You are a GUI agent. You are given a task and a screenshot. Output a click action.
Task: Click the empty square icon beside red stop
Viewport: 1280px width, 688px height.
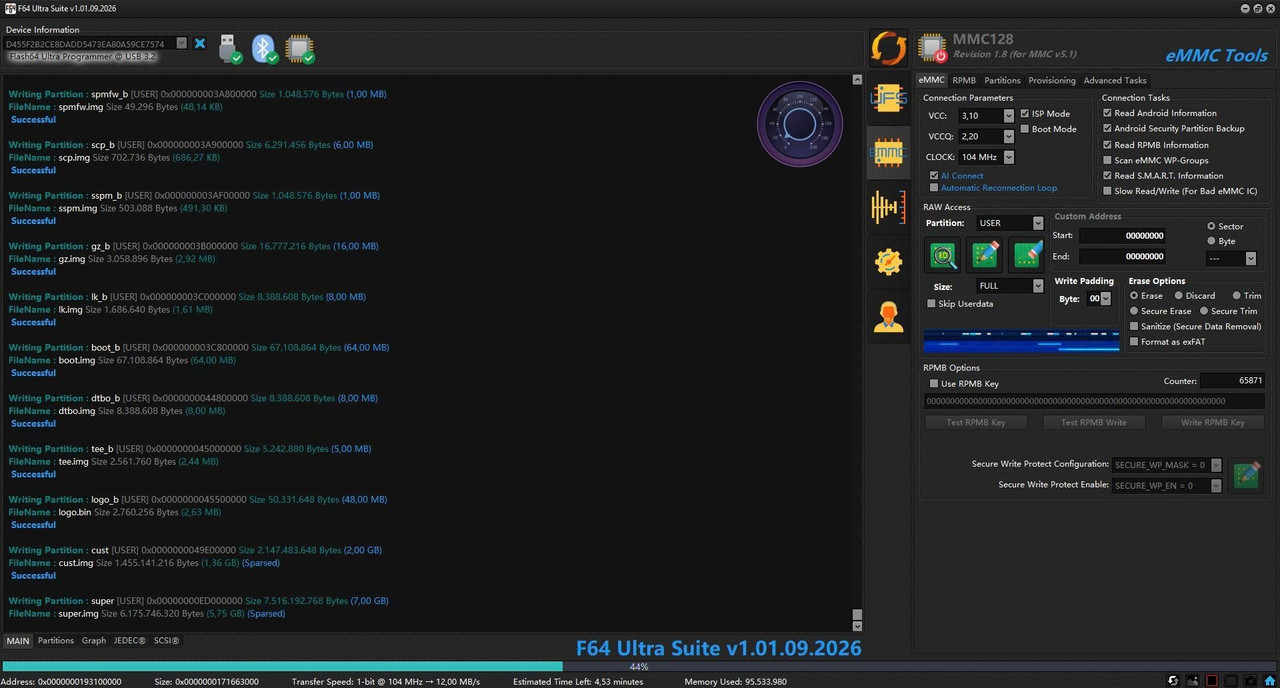click(1230, 681)
